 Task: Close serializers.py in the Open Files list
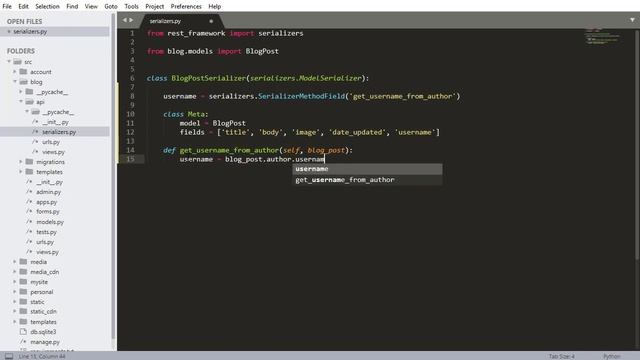[9, 31]
